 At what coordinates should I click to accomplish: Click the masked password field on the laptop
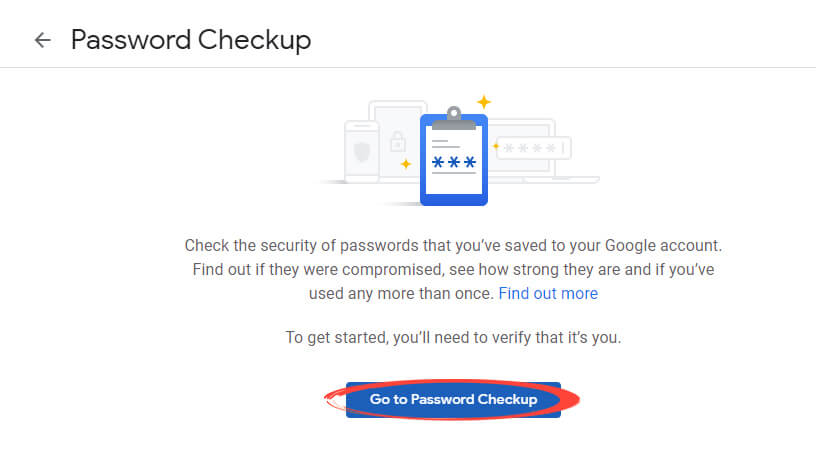point(533,148)
